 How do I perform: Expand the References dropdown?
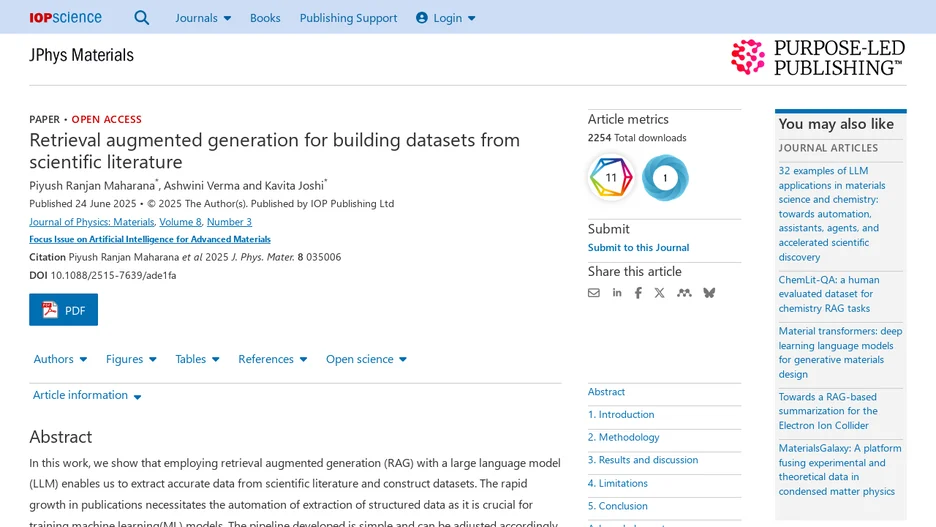(x=273, y=359)
